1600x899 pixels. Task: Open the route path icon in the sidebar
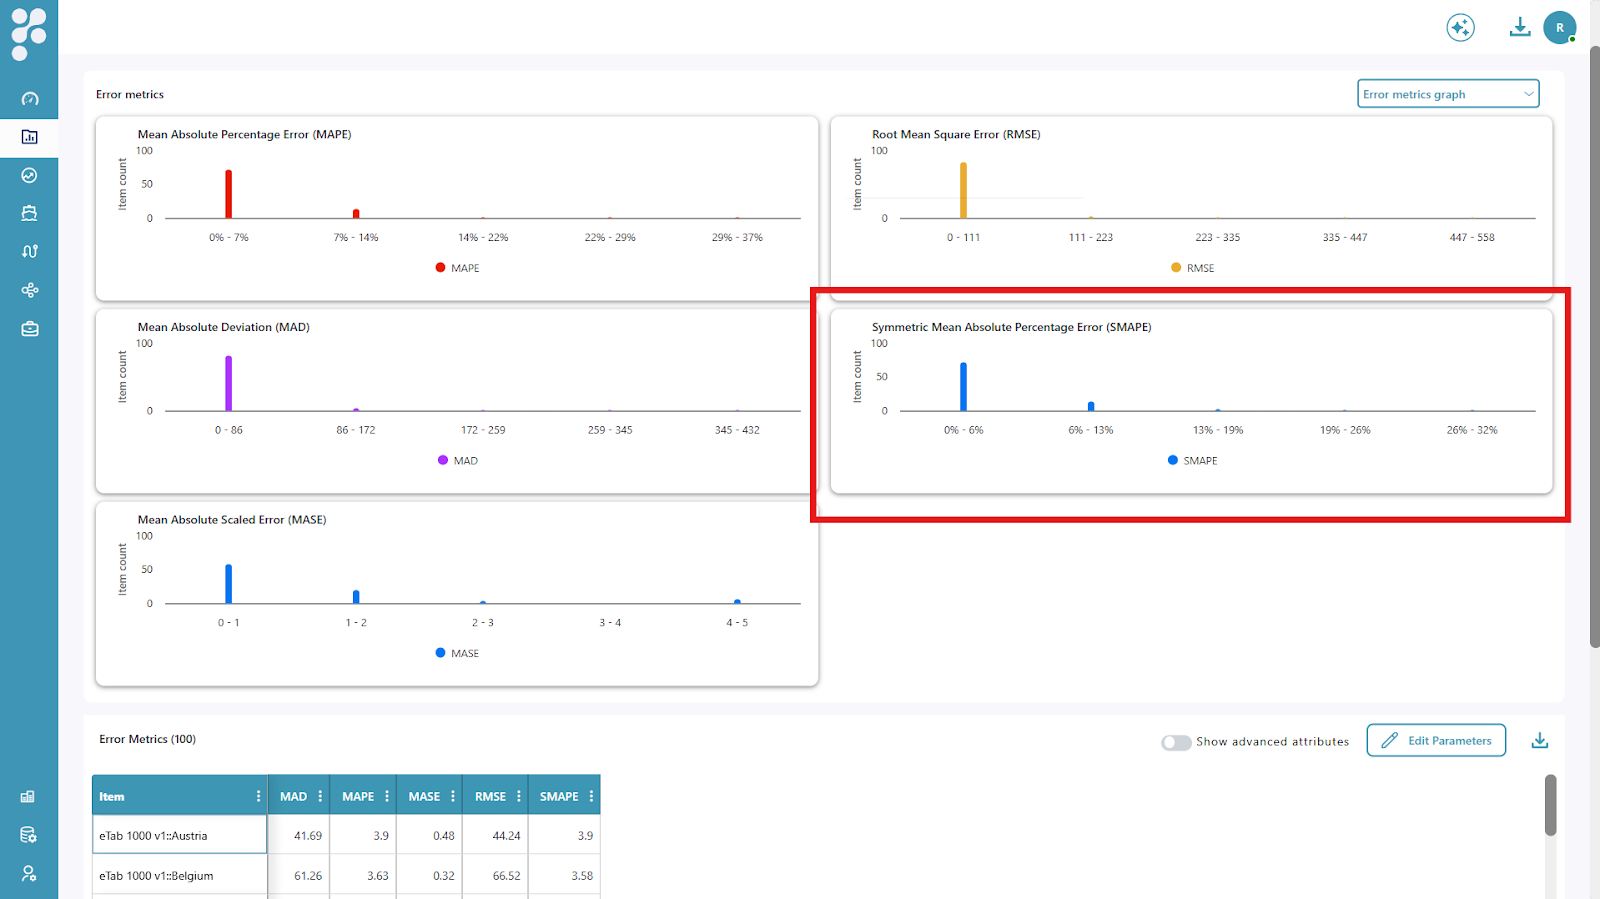pyautogui.click(x=29, y=251)
